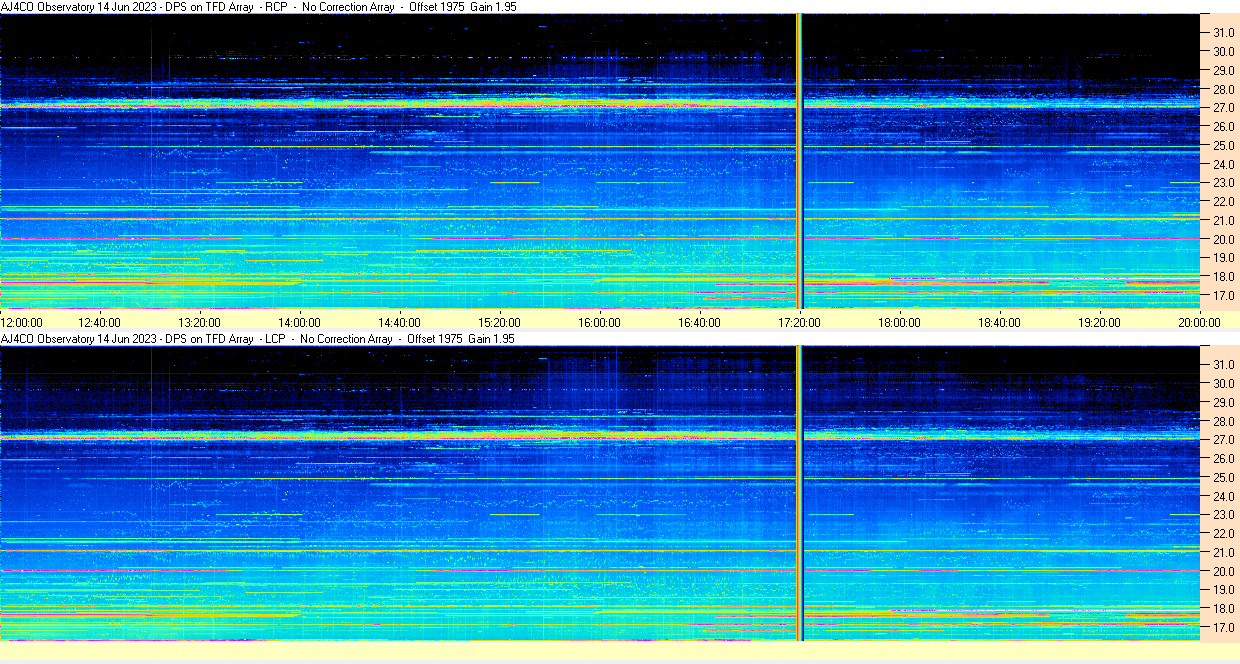Click the 12:40:00 label on the time axis
This screenshot has height=664, width=1240.
pos(99,322)
